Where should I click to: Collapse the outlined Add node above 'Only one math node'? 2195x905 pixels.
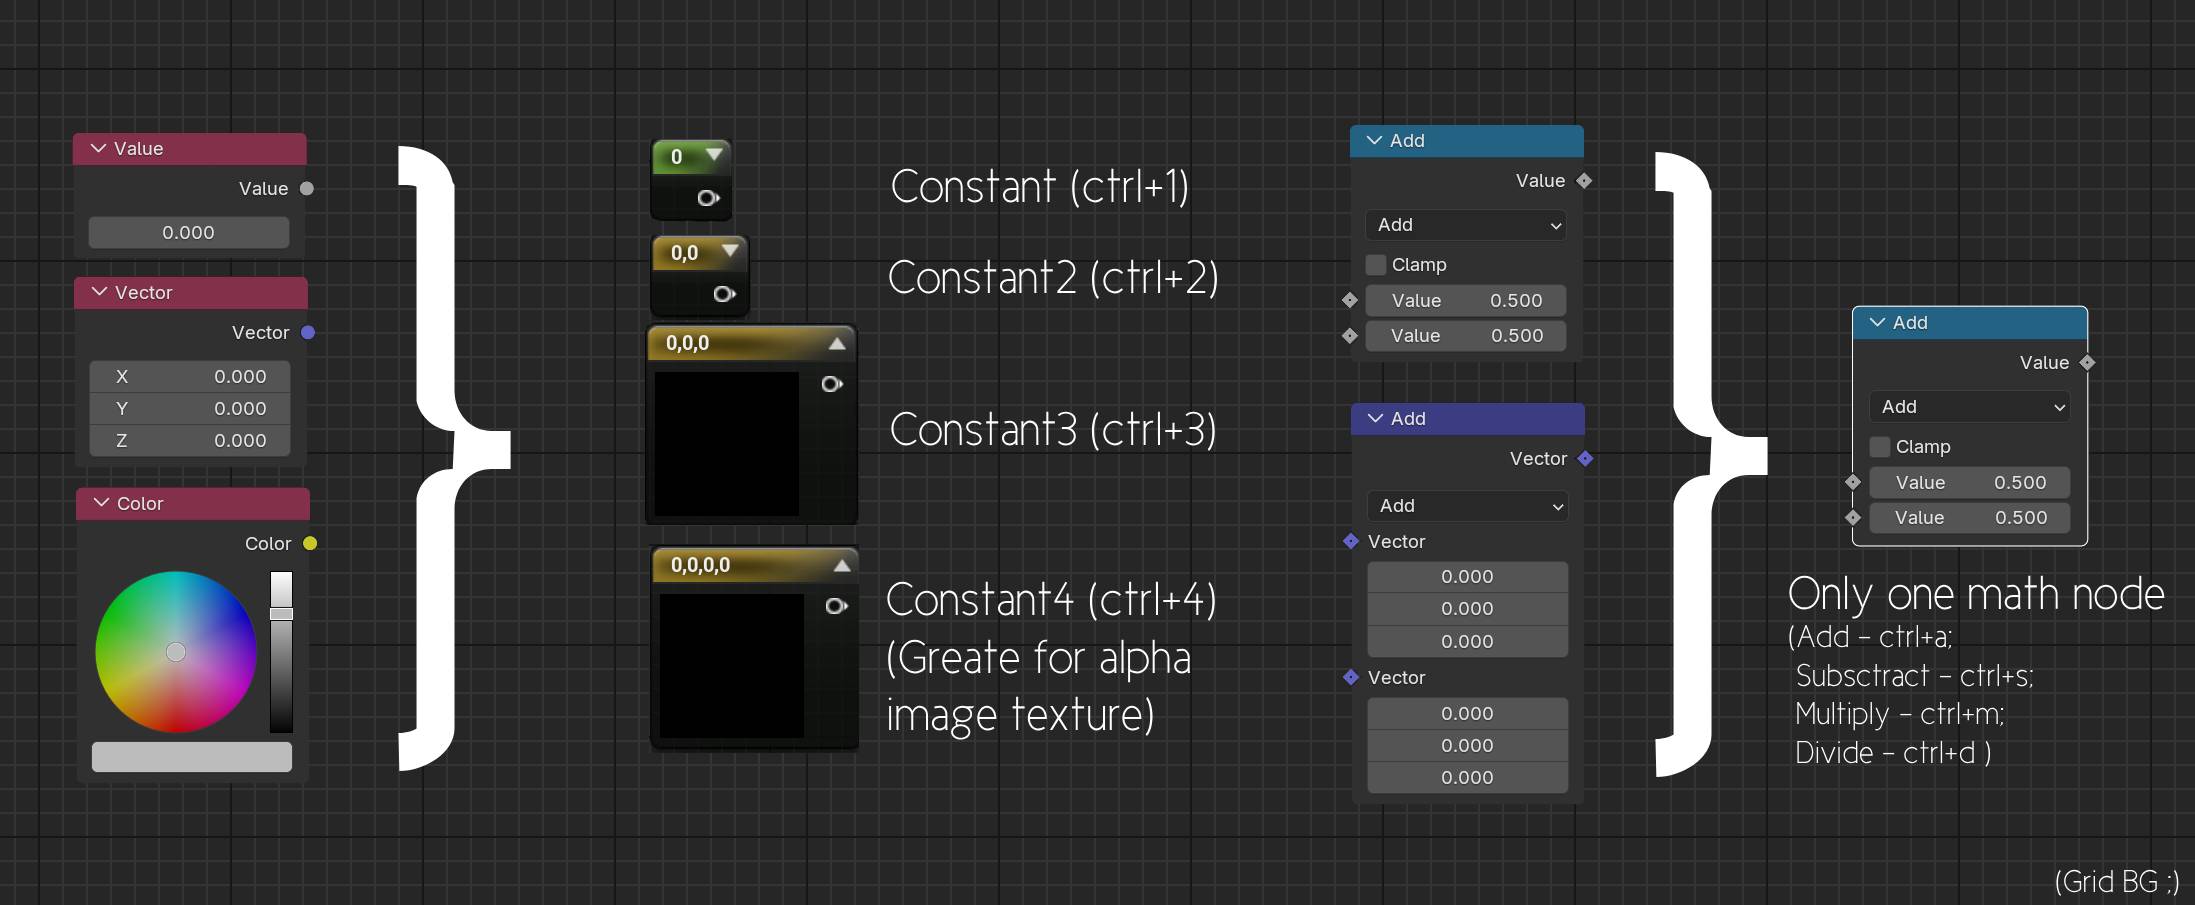coord(1878,323)
